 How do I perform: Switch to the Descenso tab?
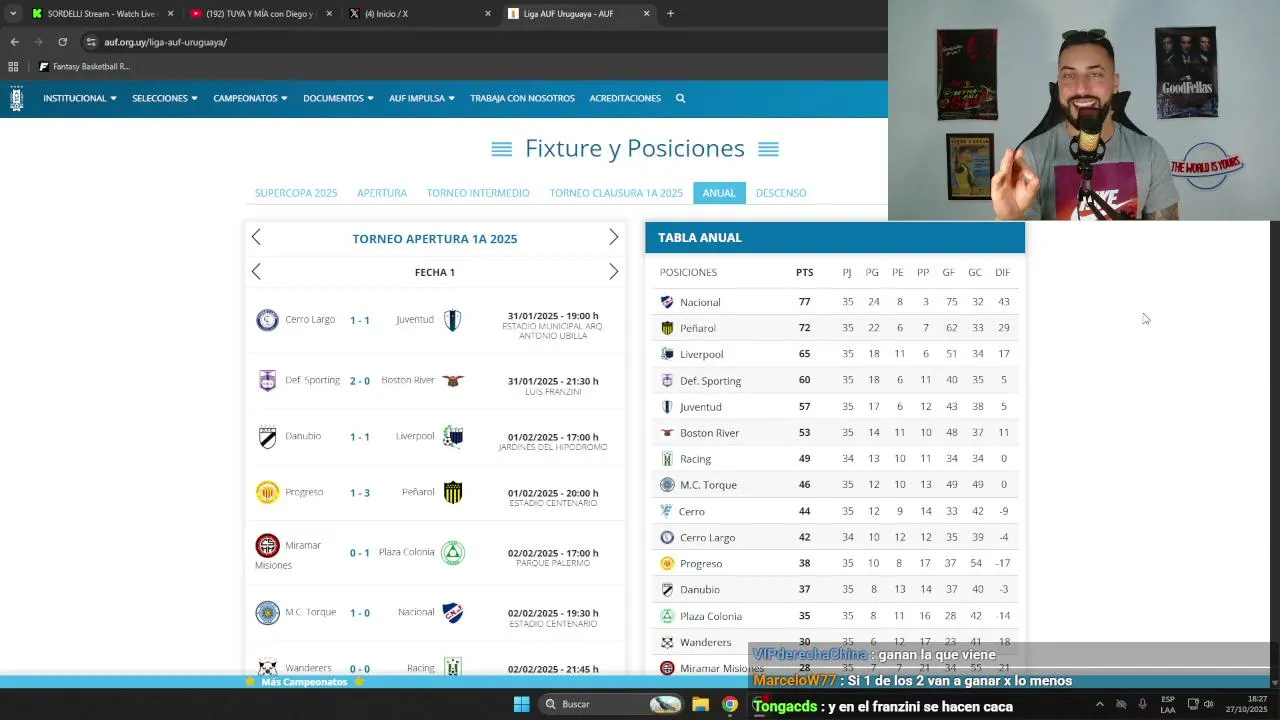click(781, 193)
